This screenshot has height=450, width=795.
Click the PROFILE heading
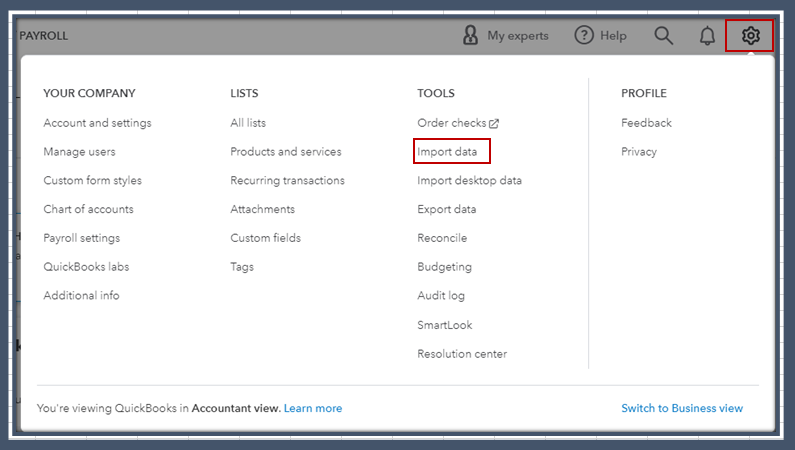coord(644,93)
